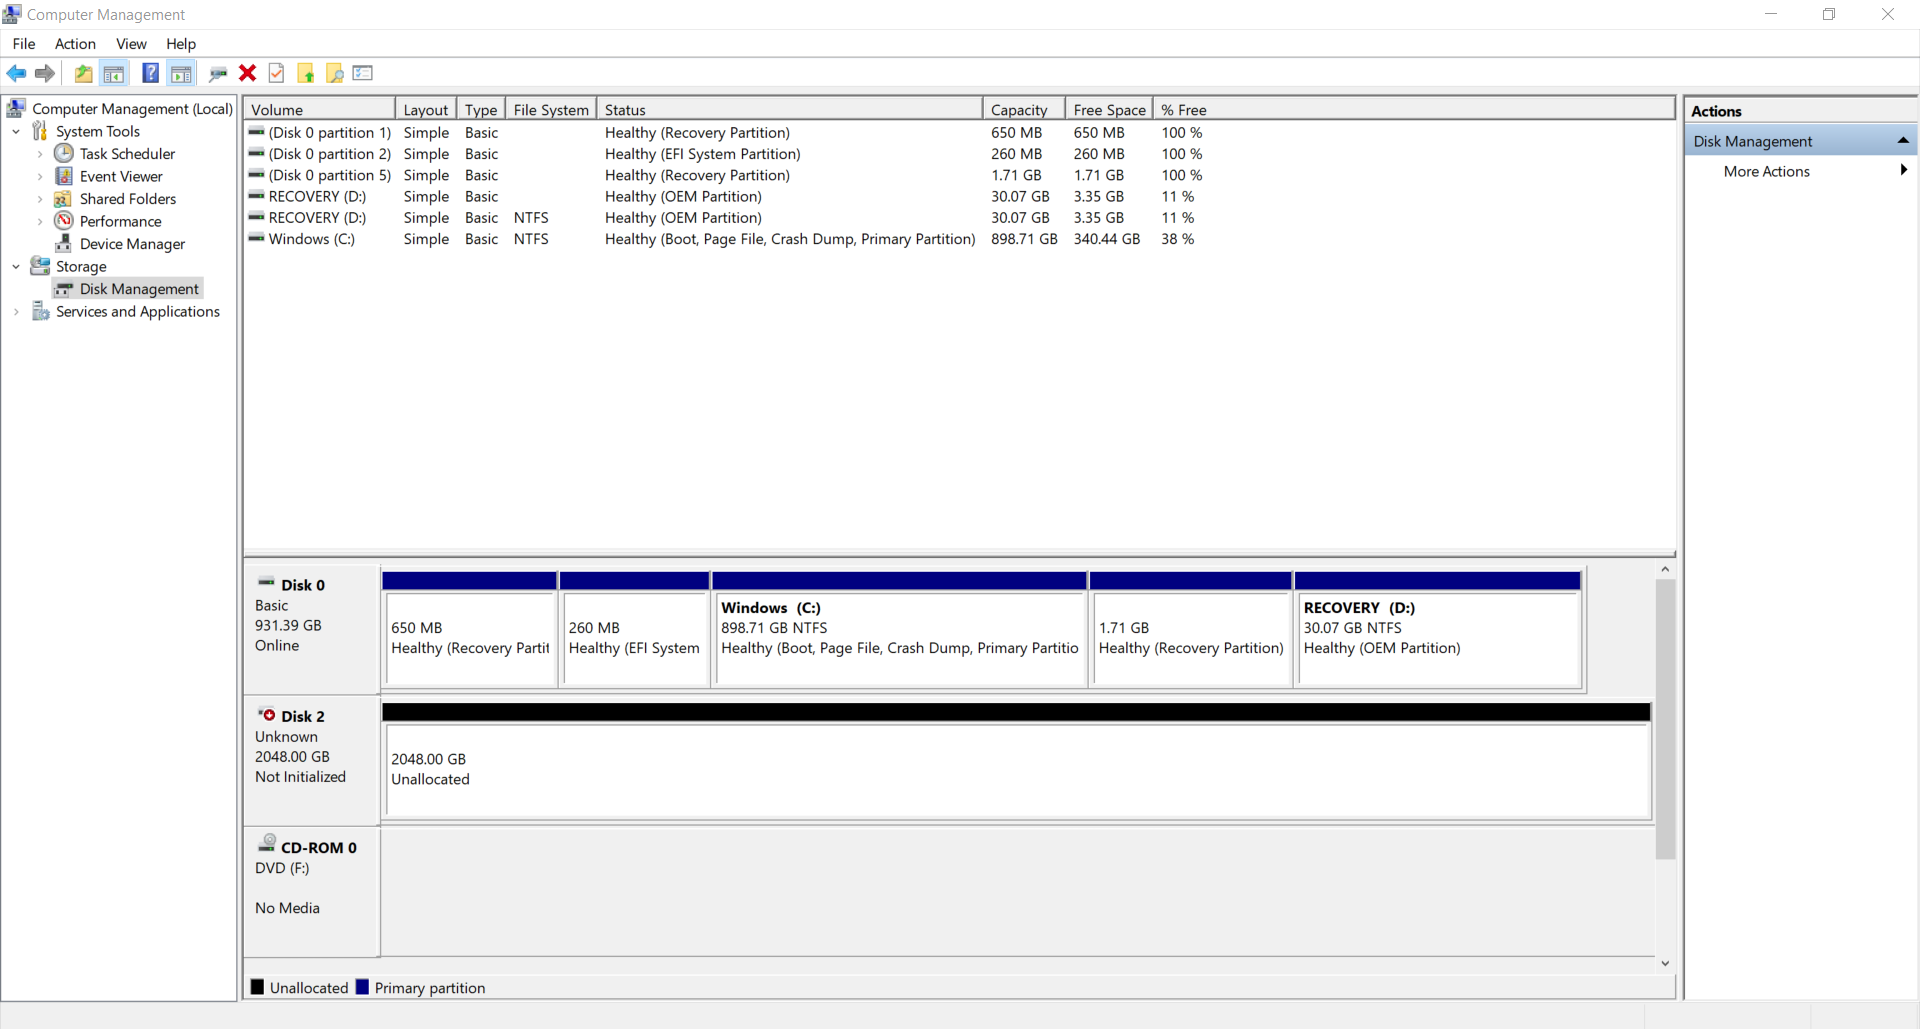Collapse the Disk Management actions section

[1903, 141]
